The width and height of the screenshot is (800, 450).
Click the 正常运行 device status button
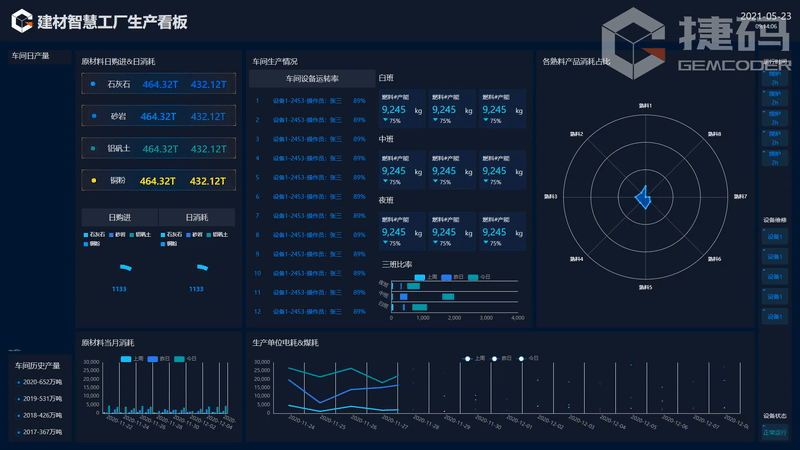click(776, 432)
